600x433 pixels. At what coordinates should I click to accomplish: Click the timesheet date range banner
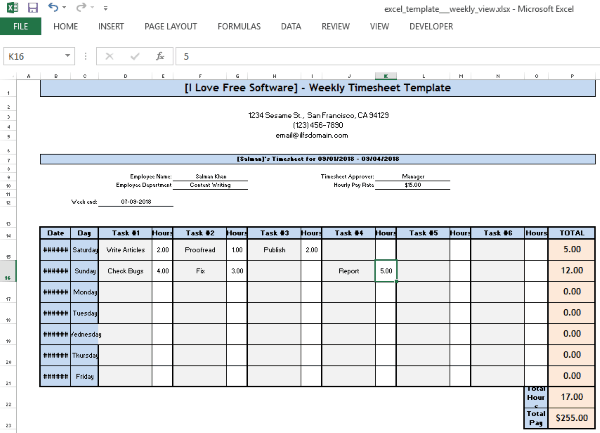(x=318, y=159)
